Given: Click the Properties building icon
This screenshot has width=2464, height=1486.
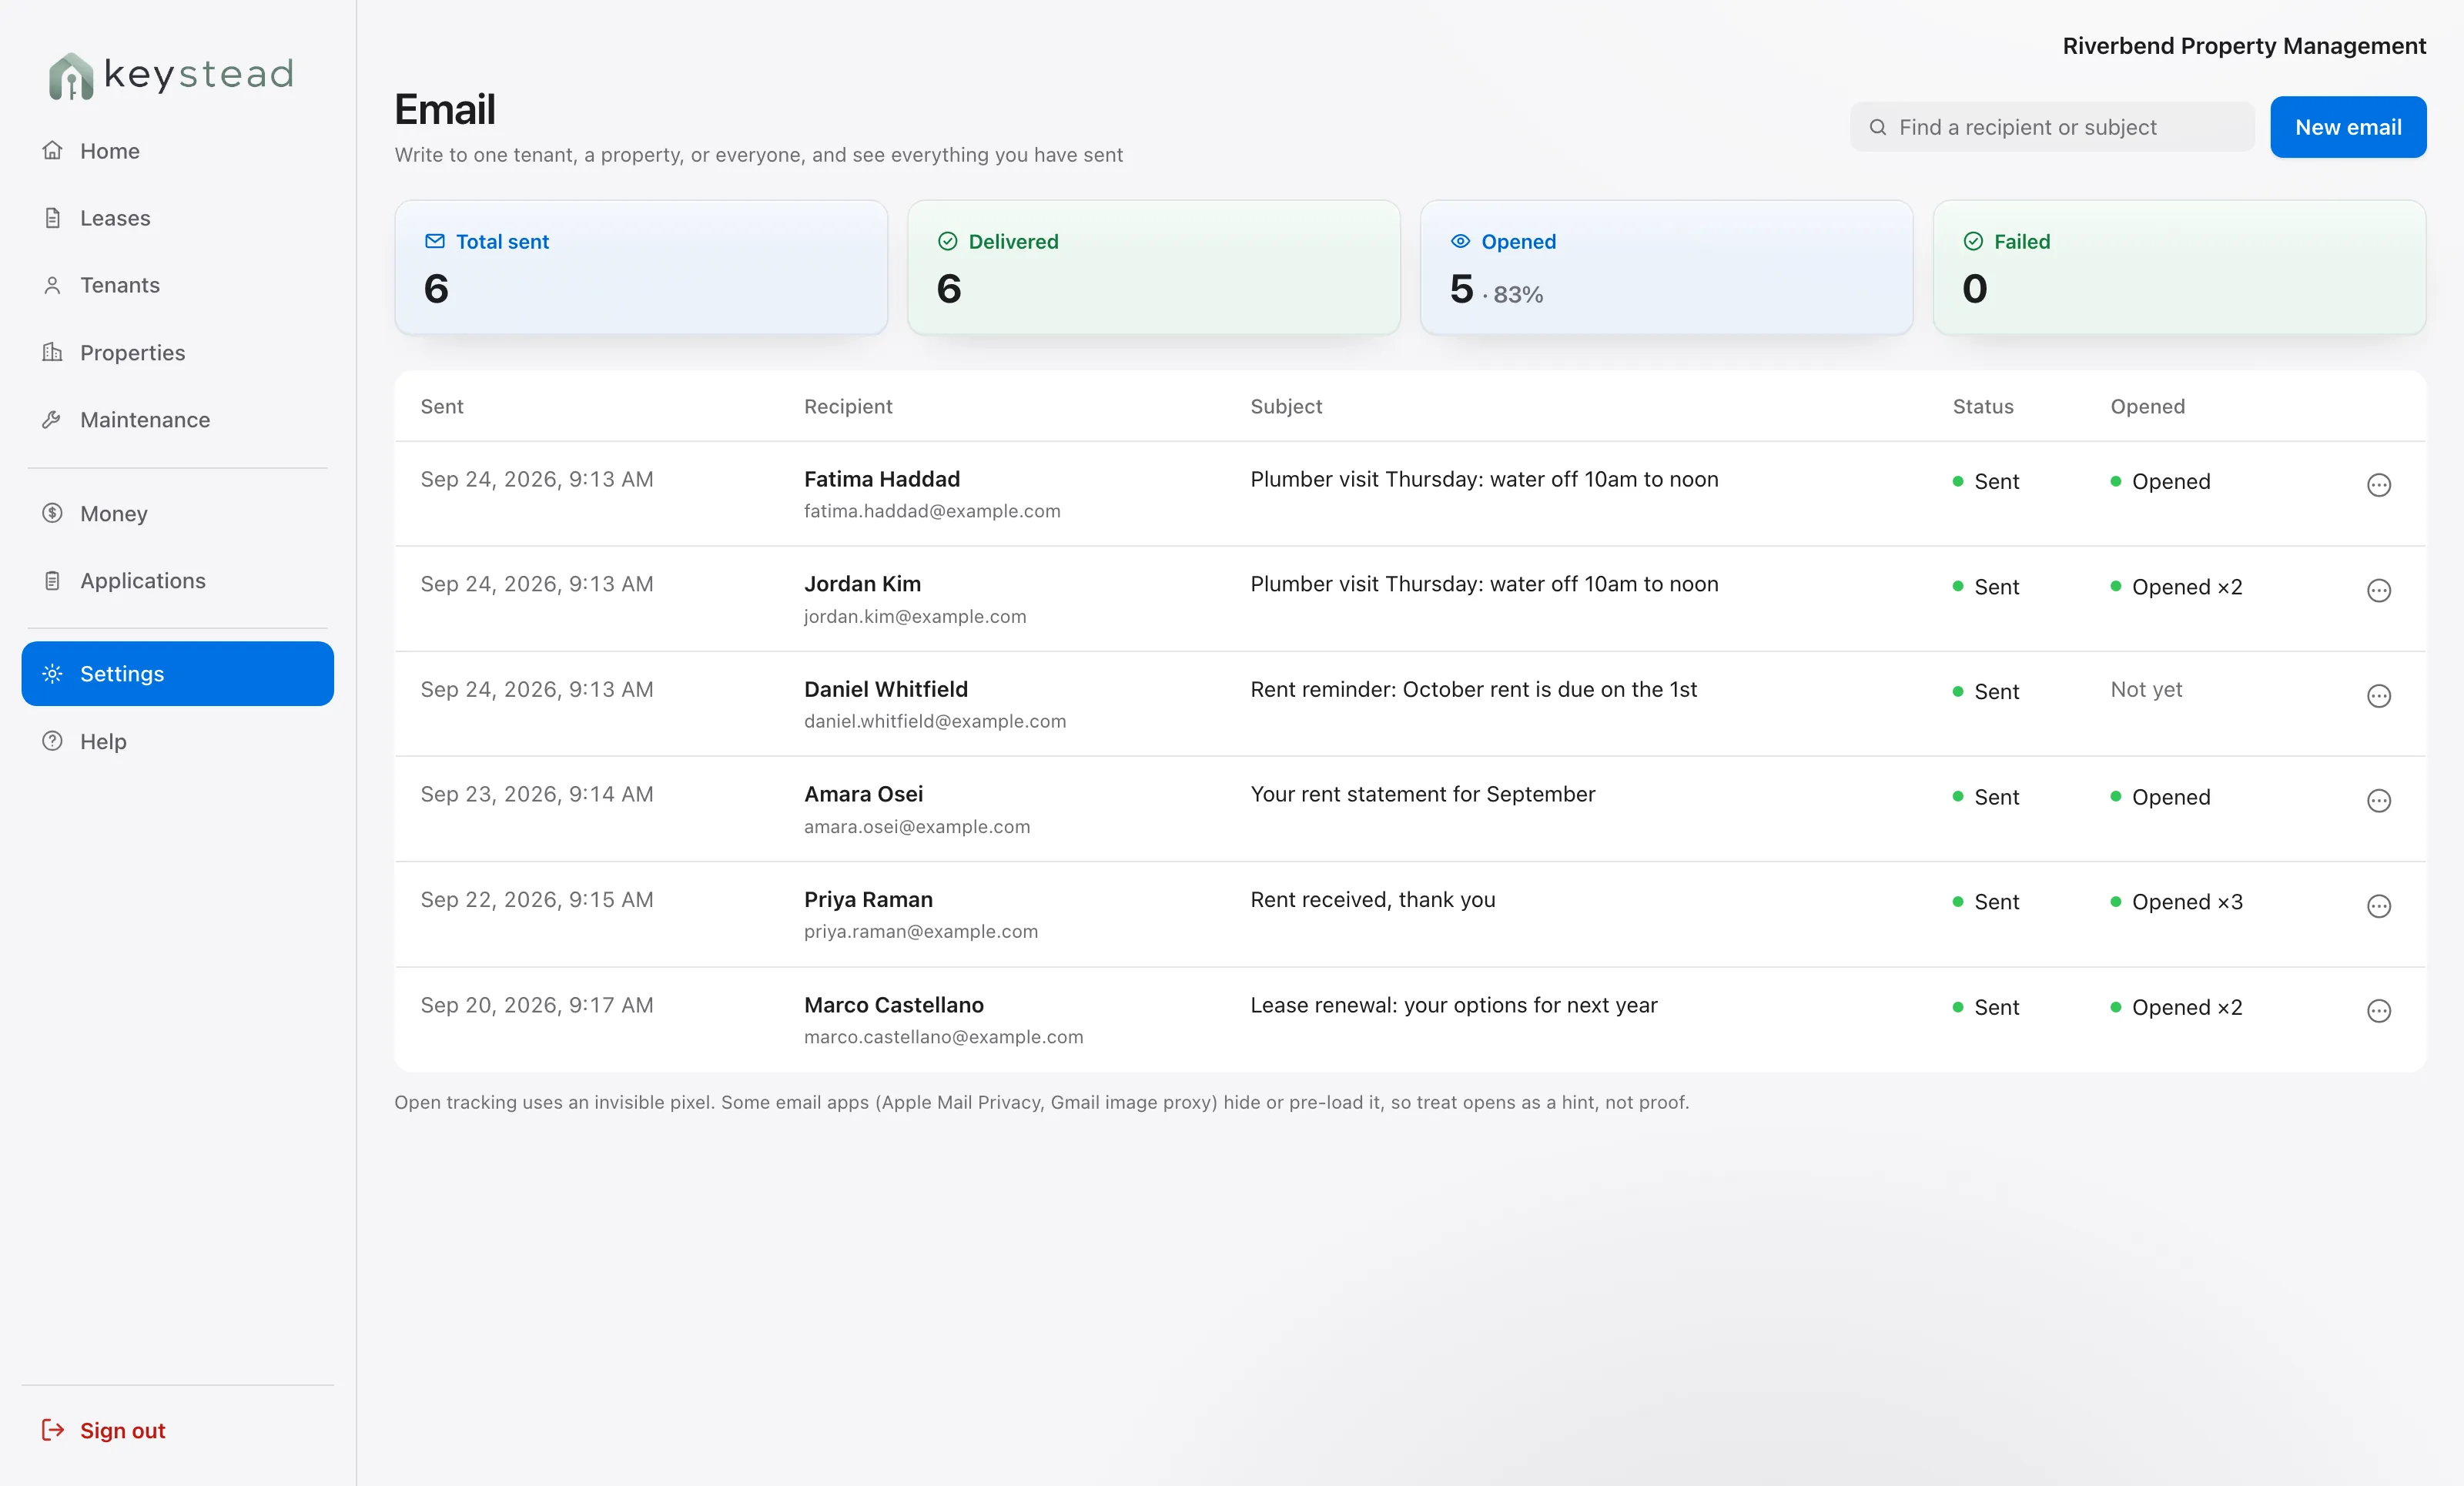Looking at the screenshot, I should [x=53, y=352].
